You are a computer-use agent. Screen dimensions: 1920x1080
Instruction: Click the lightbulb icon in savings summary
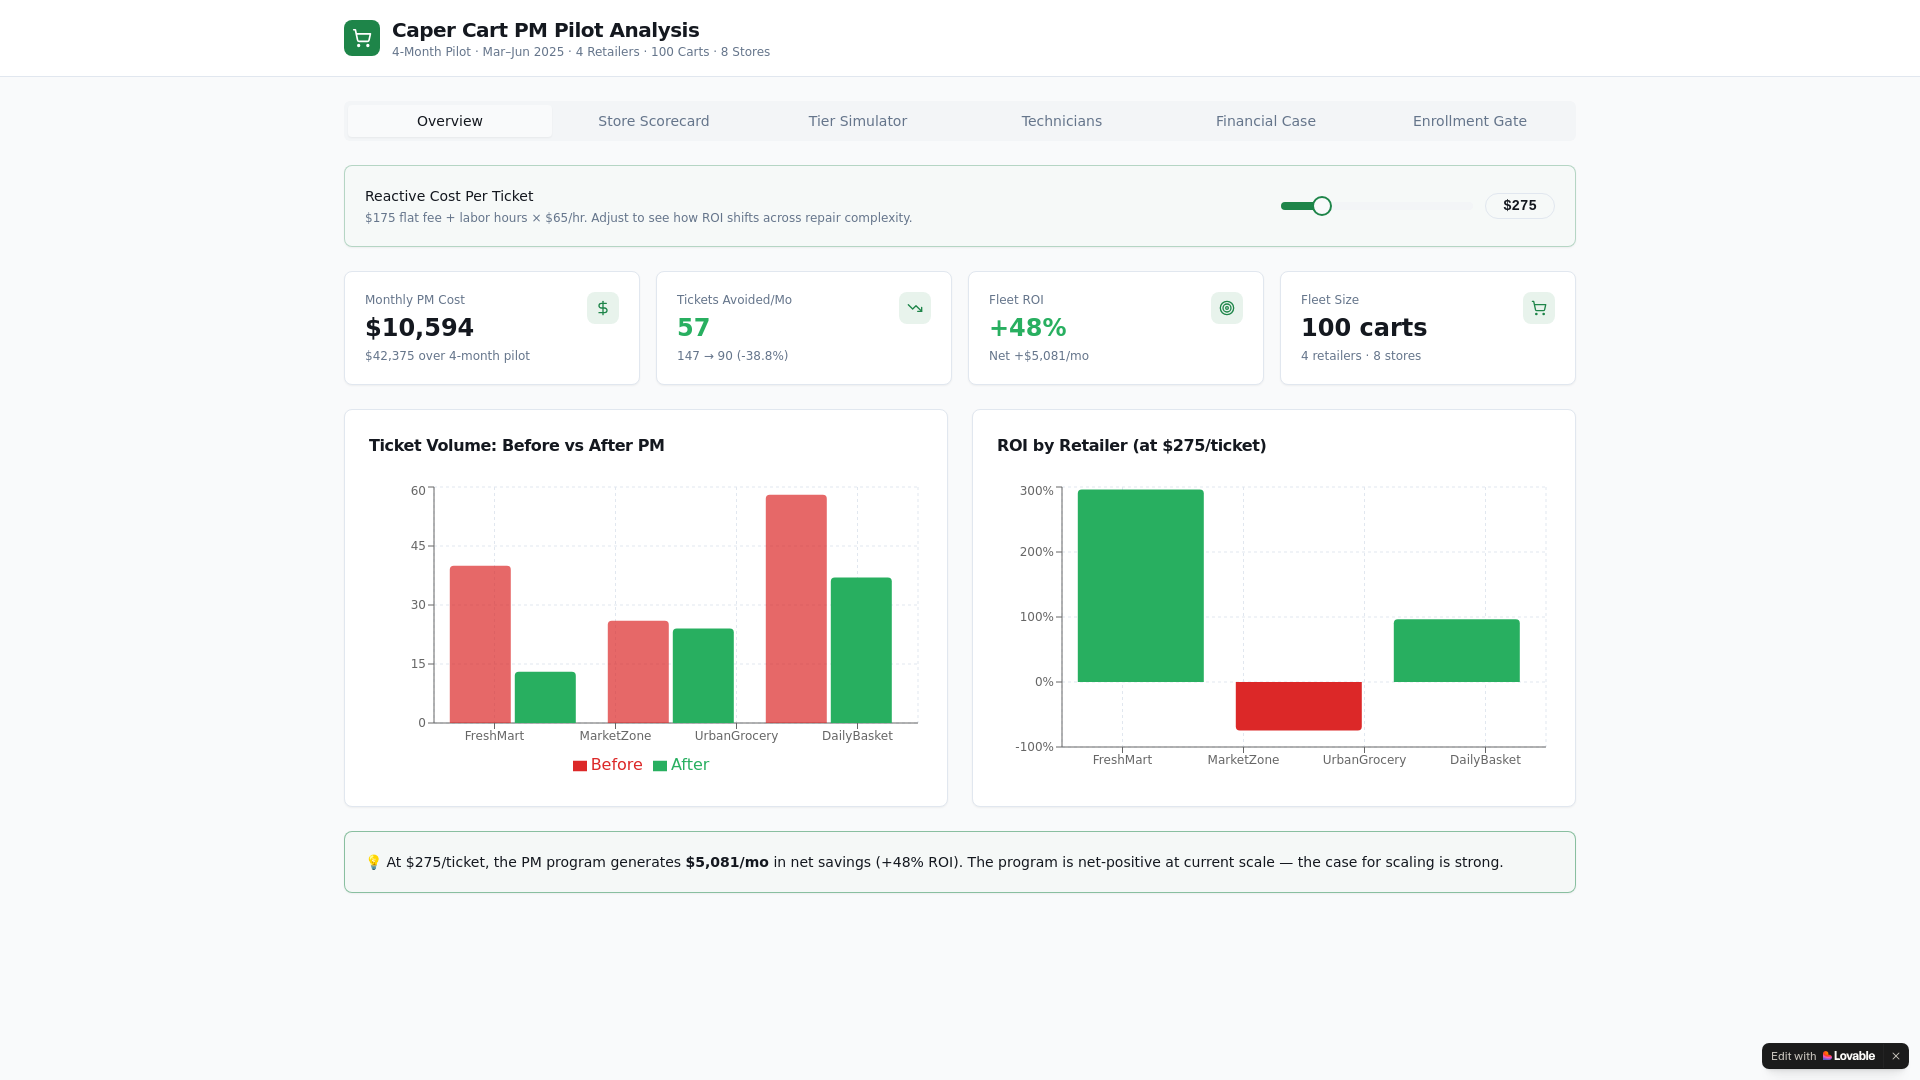[373, 862]
